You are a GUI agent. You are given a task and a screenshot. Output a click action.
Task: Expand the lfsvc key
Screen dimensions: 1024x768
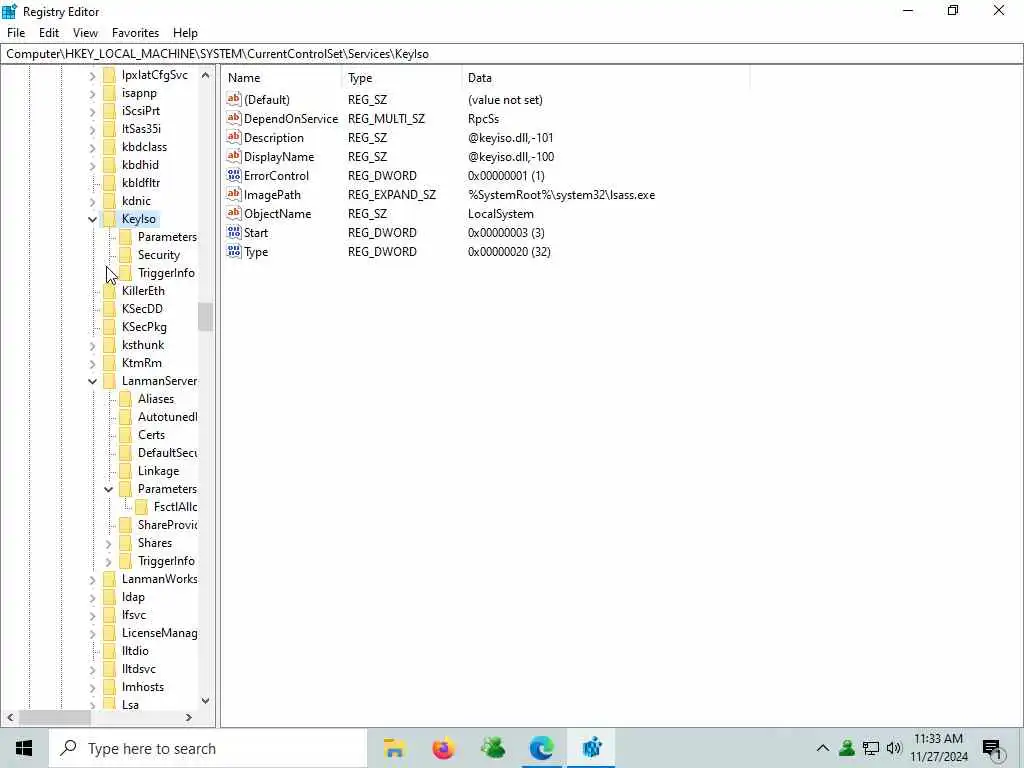(x=92, y=615)
